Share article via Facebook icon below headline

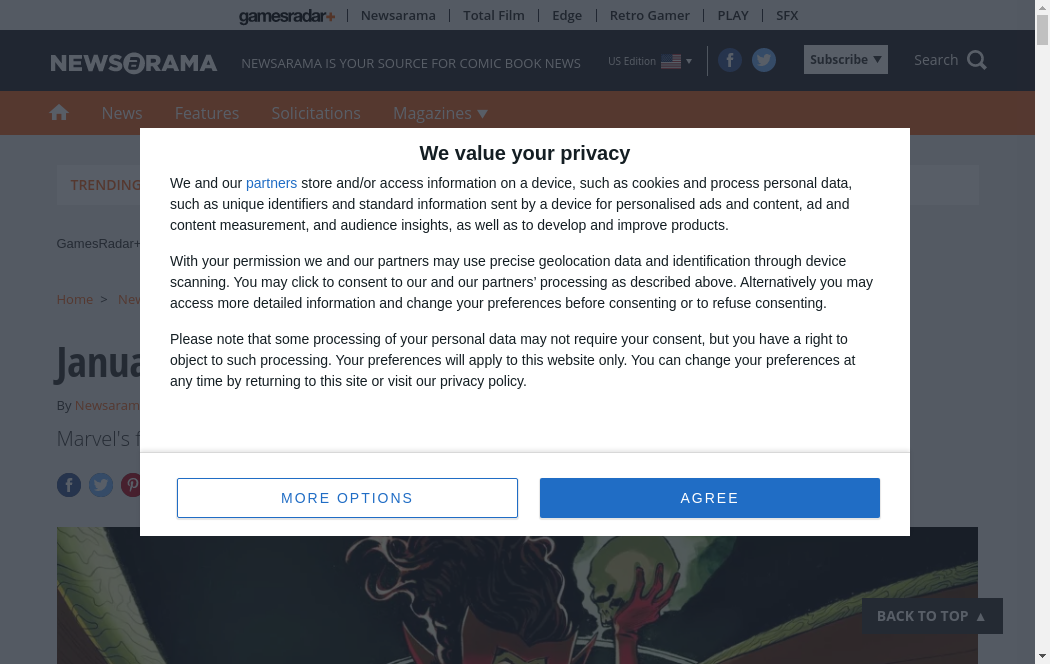point(69,485)
